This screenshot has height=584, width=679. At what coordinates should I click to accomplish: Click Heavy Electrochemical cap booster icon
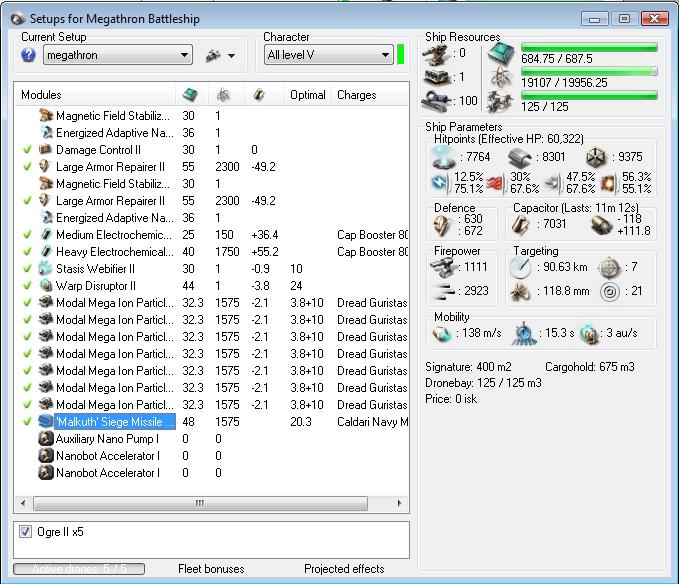tap(45, 252)
